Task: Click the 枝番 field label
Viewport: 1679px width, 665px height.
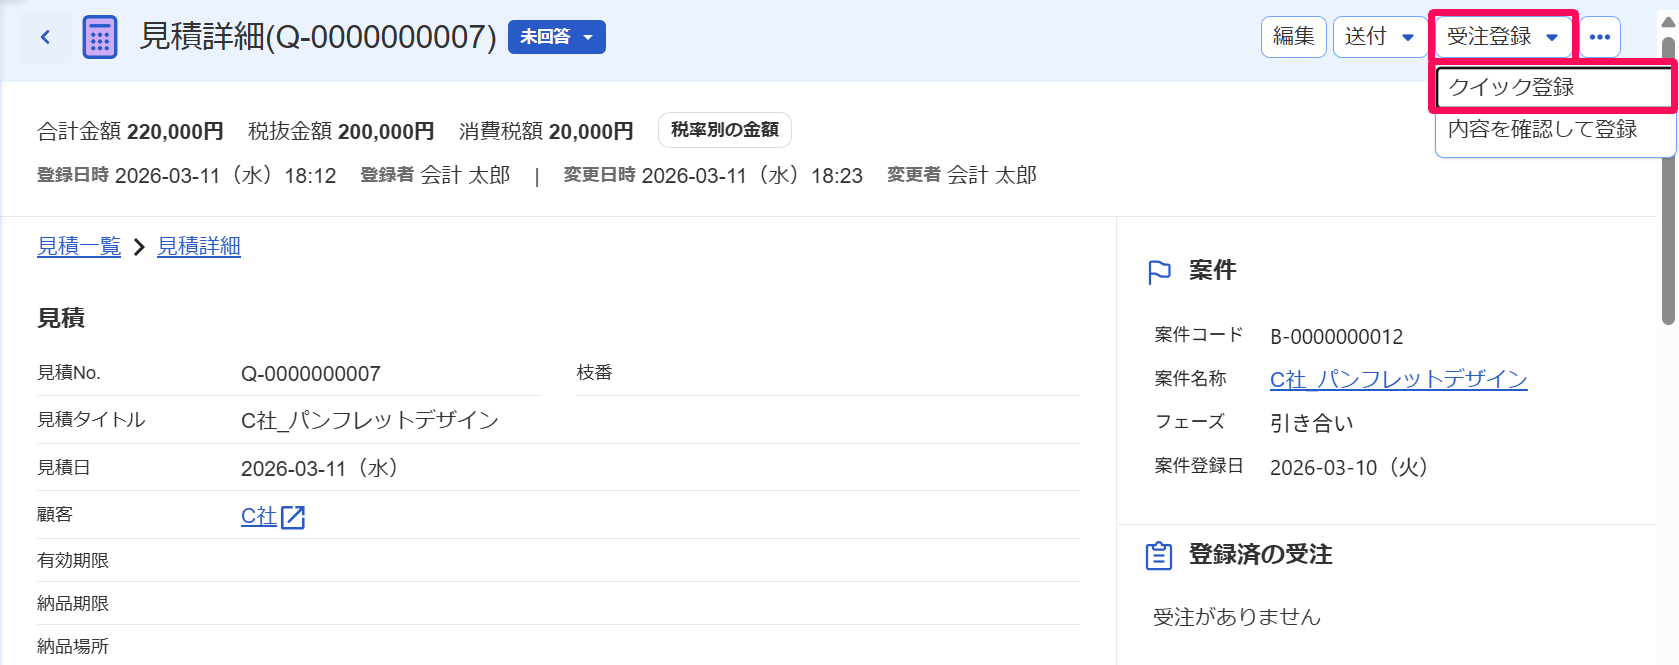Action: tap(594, 372)
